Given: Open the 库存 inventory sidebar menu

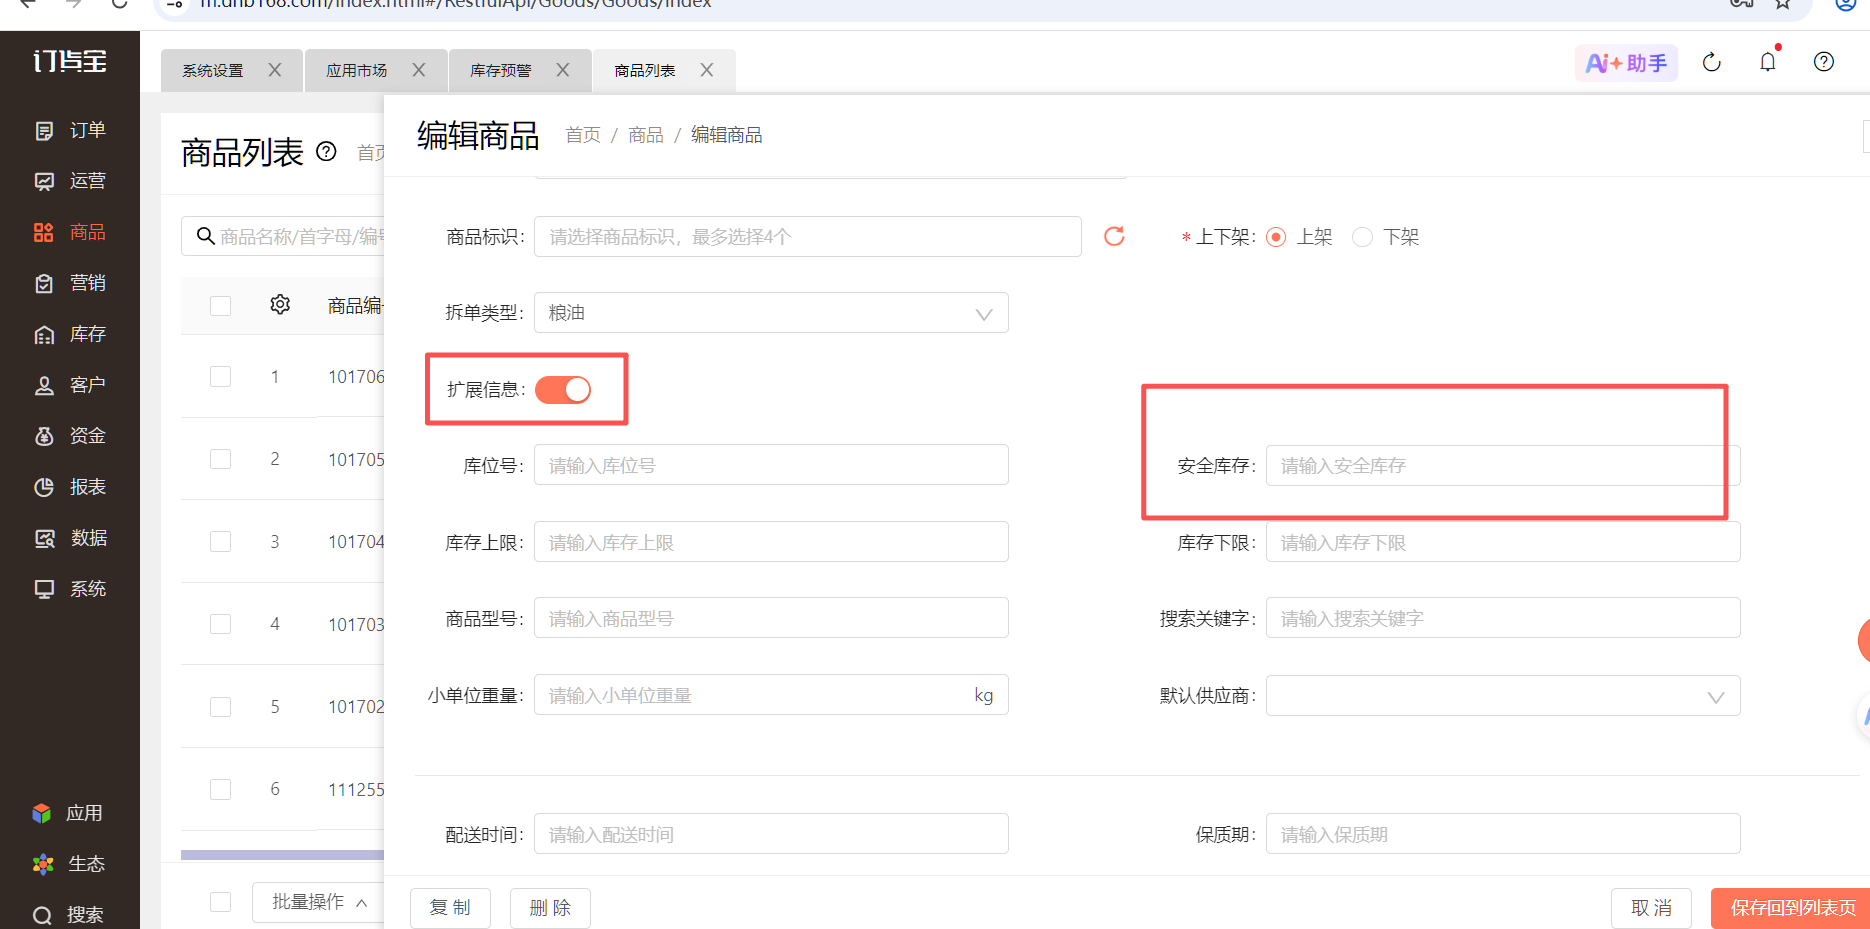Looking at the screenshot, I should tap(70, 334).
